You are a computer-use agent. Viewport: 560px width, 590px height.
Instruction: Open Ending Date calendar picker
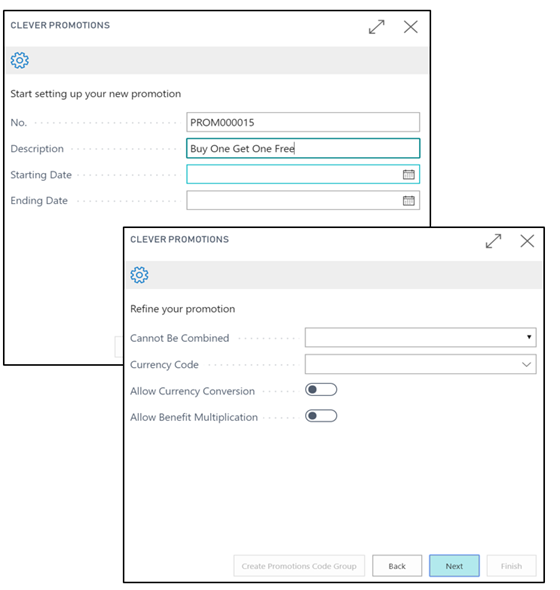[408, 201]
